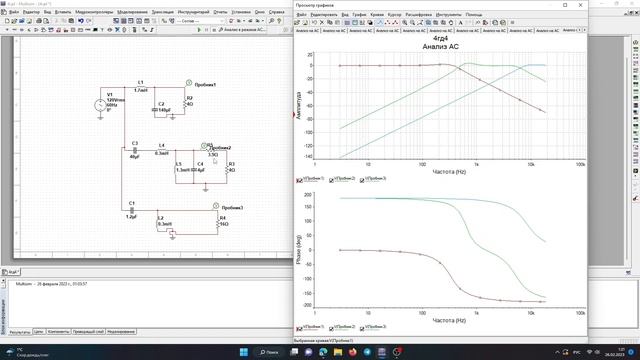The width and height of the screenshot is (640, 360).
Task: Toggle V(Пробник3) checkbox under amplitude plot
Action: click(x=362, y=180)
